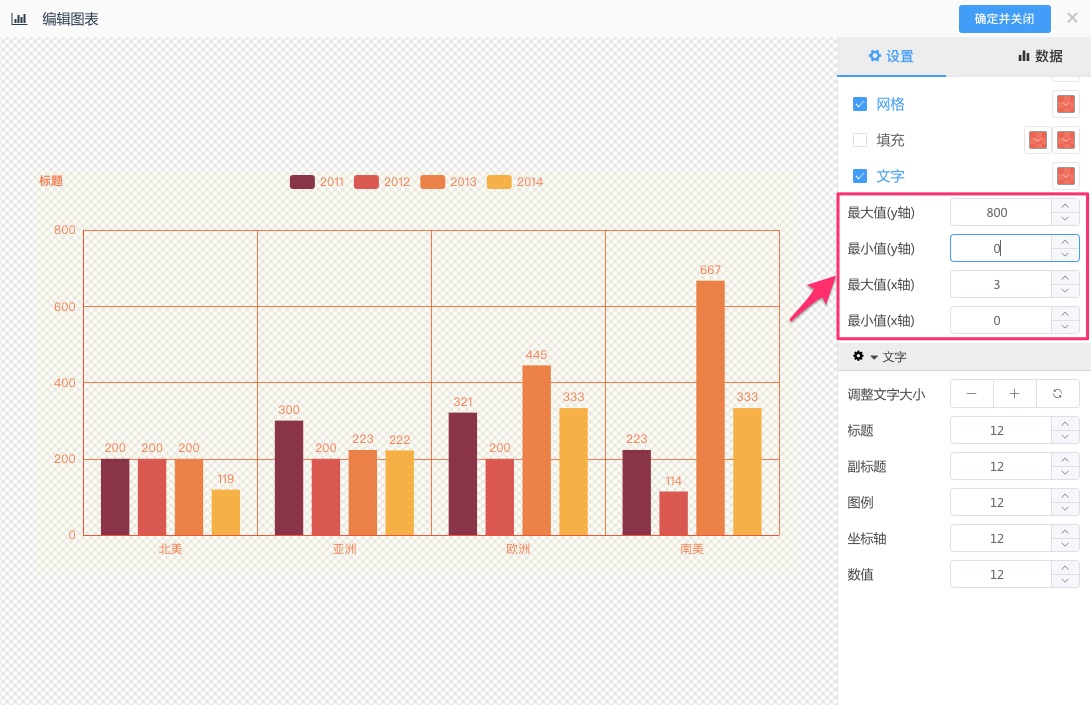Image resolution: width=1091 pixels, height=705 pixels.
Task: Toggle the 2014 series in the legend
Action: [514, 182]
